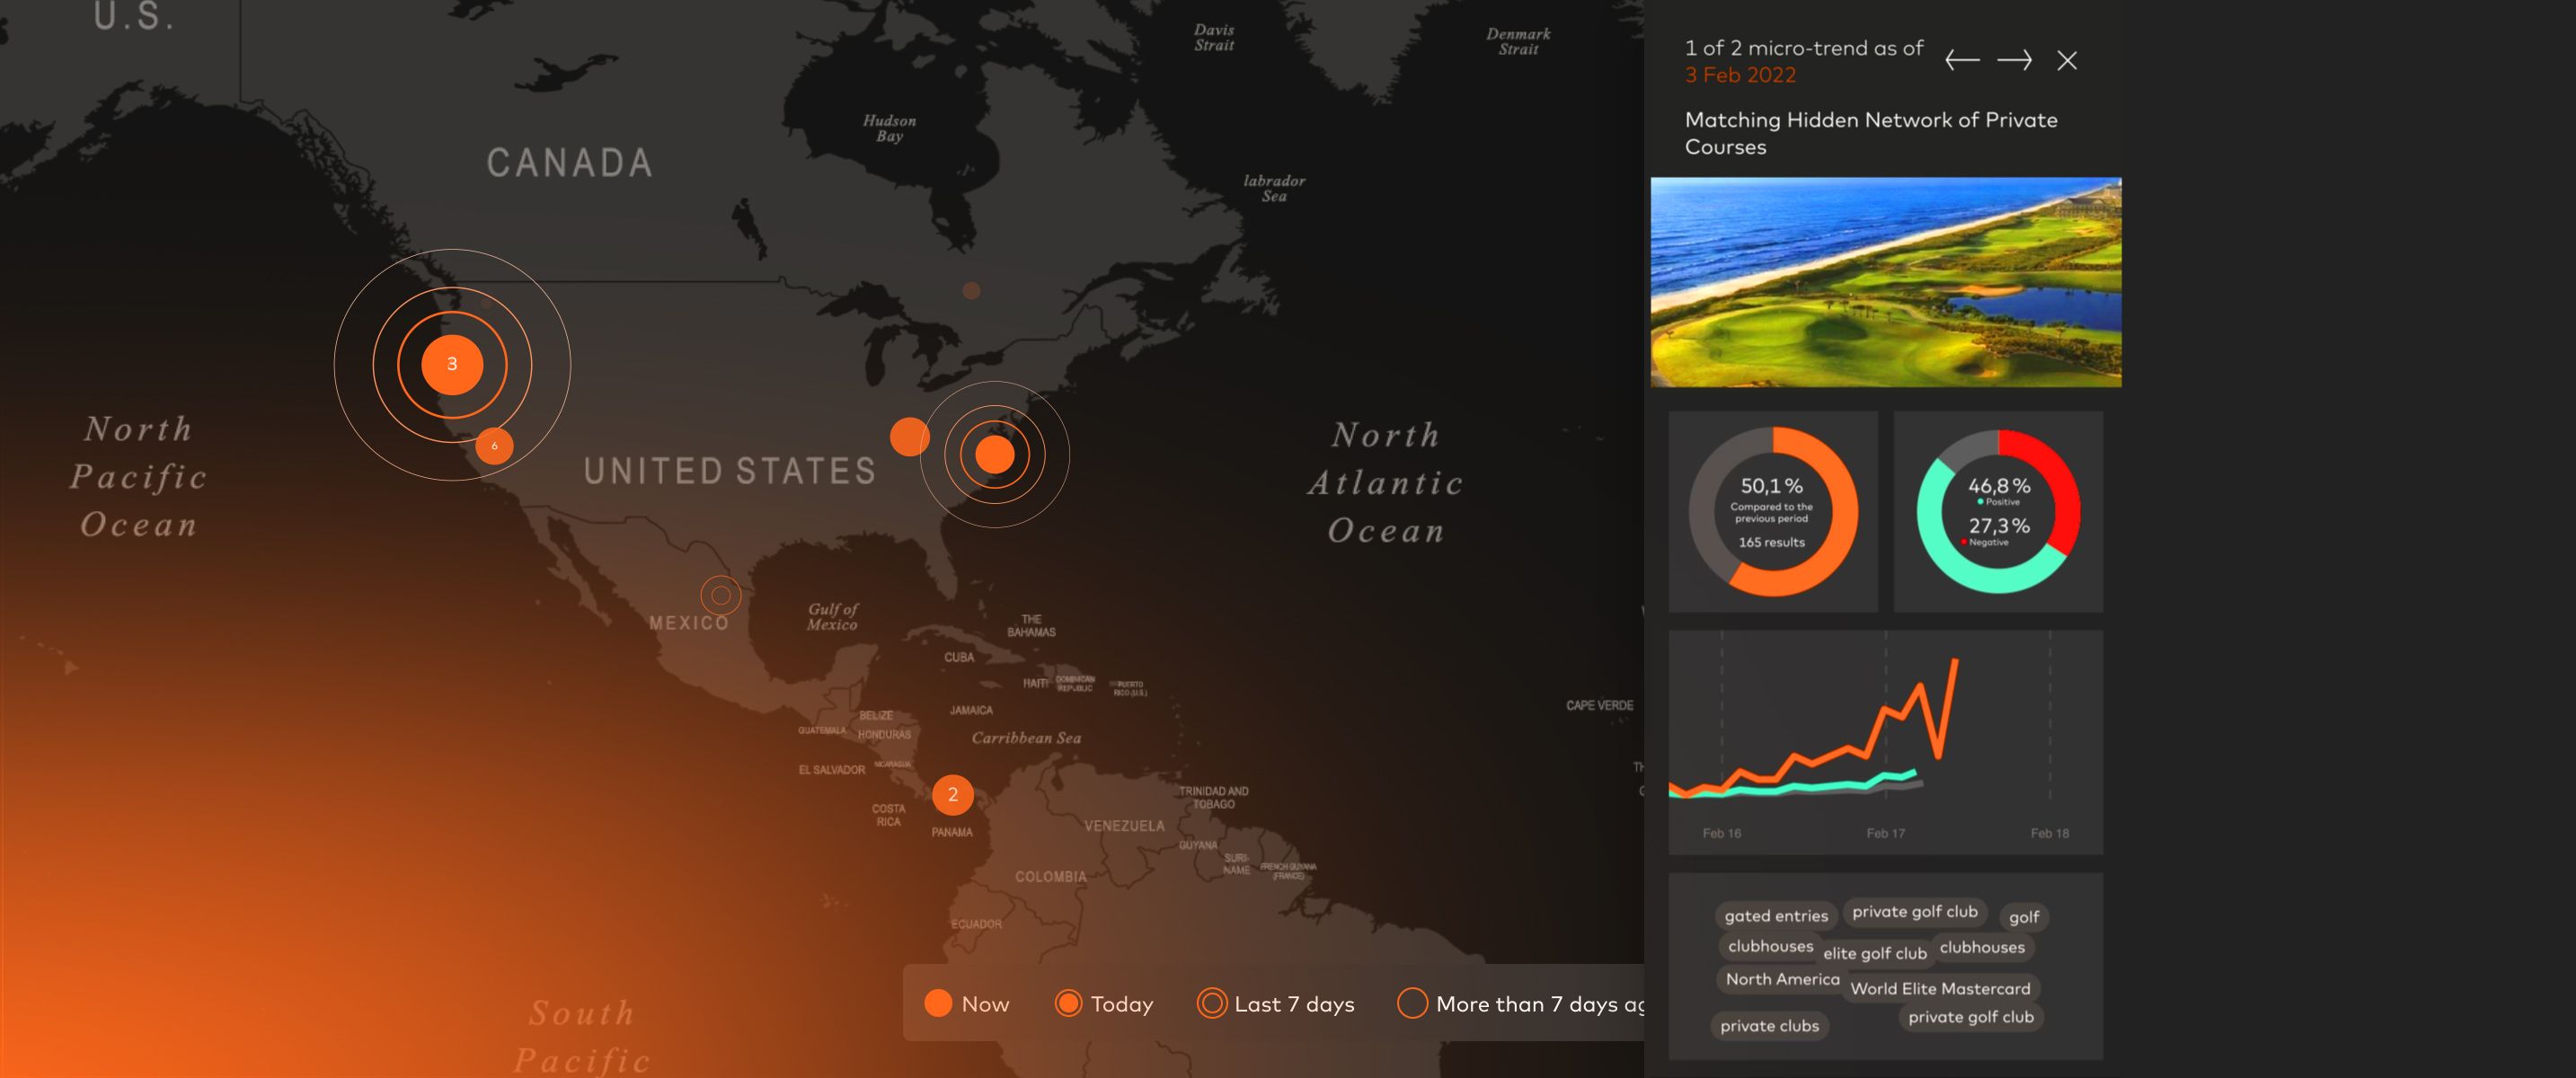The width and height of the screenshot is (2576, 1078).
Task: Go to the next micro-trend with right arrow
Action: [2014, 61]
